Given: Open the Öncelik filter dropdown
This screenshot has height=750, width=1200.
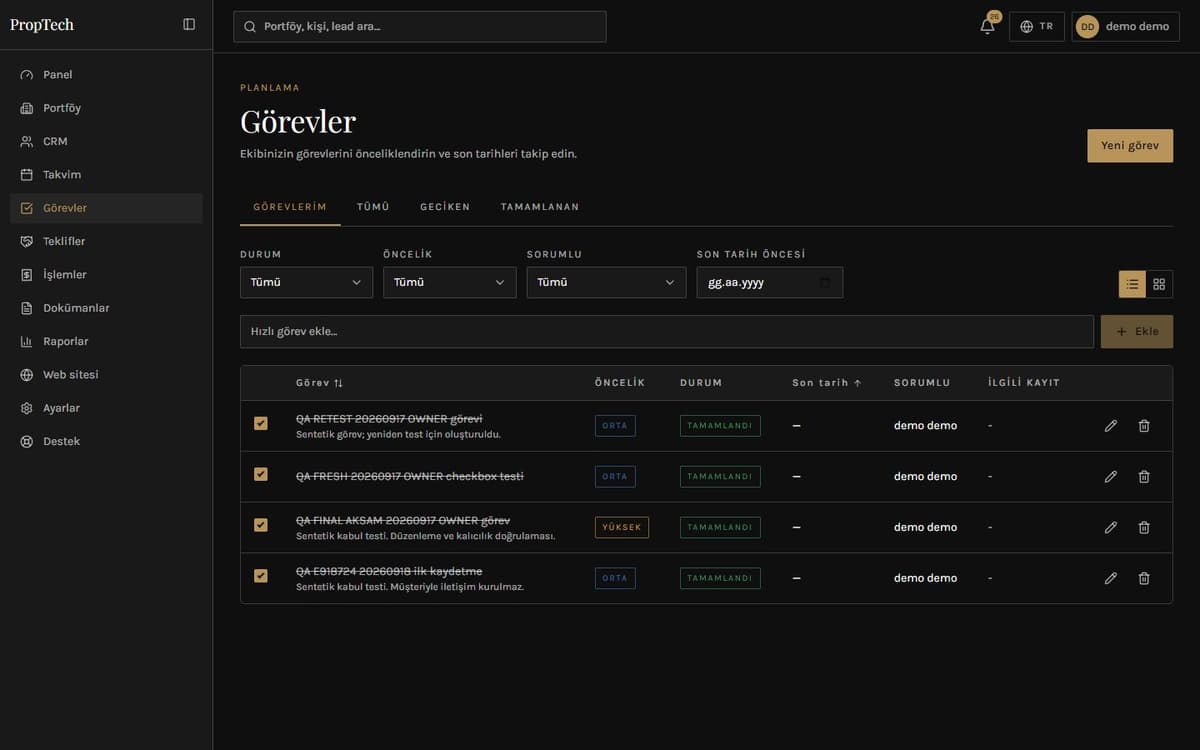Looking at the screenshot, I should tap(450, 283).
